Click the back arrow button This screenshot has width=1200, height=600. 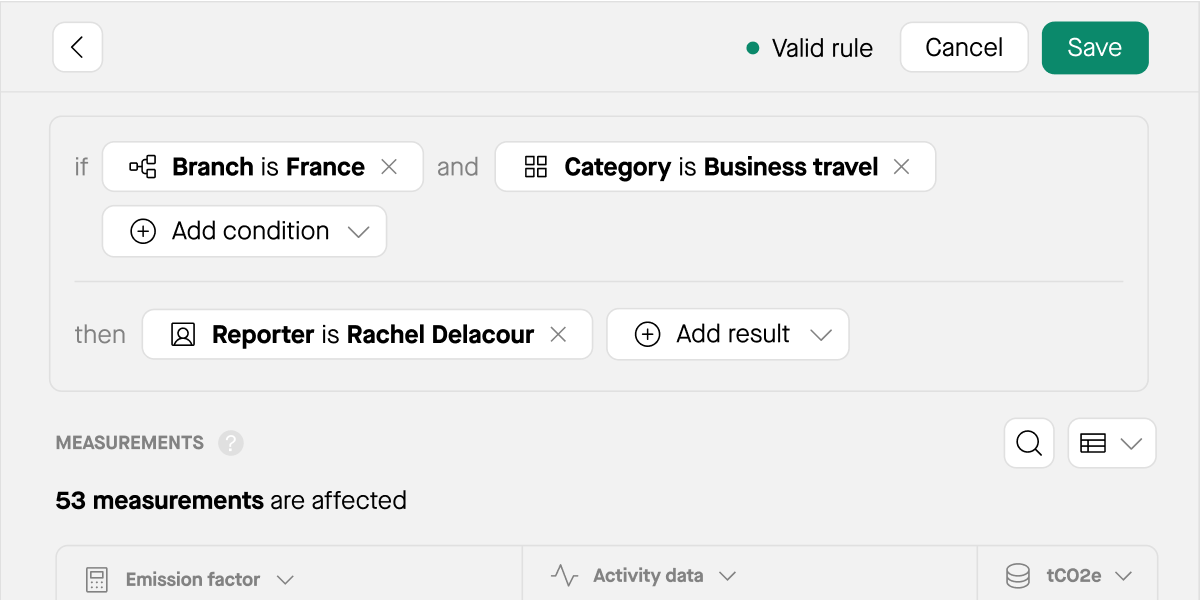tap(77, 48)
